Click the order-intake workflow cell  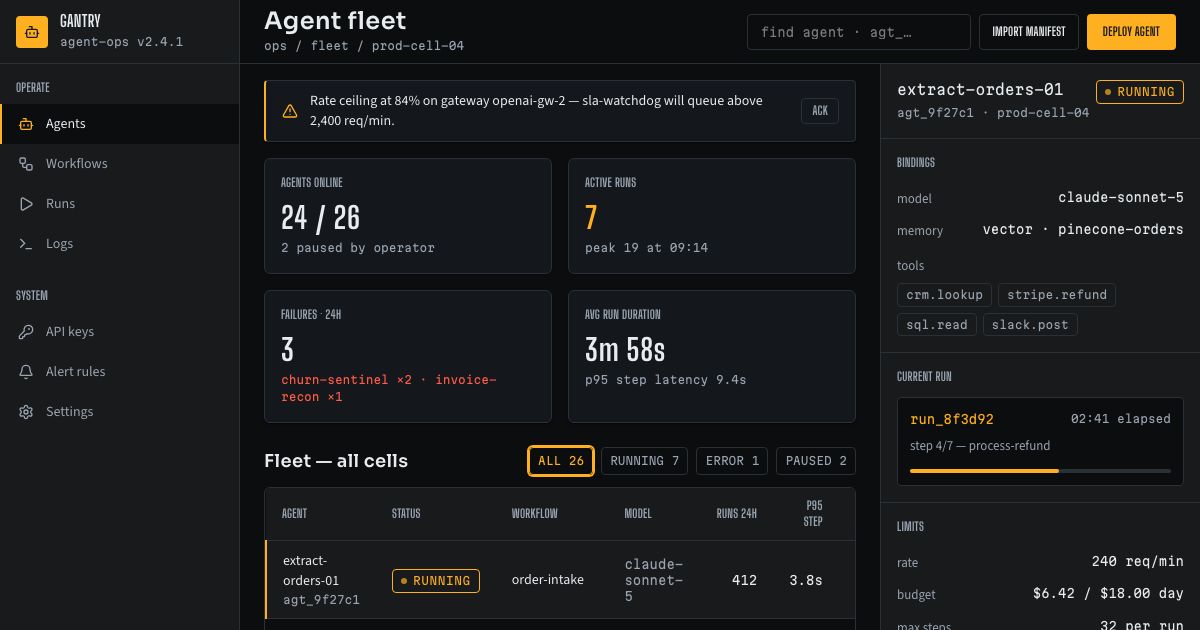[x=548, y=580]
